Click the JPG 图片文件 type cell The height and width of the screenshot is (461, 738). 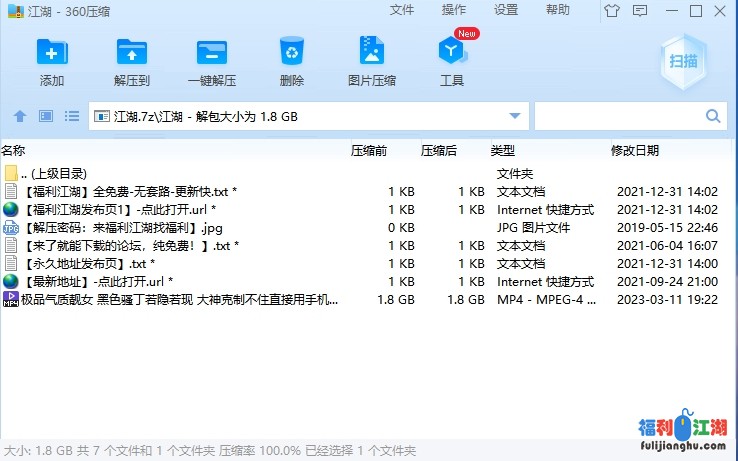(533, 228)
